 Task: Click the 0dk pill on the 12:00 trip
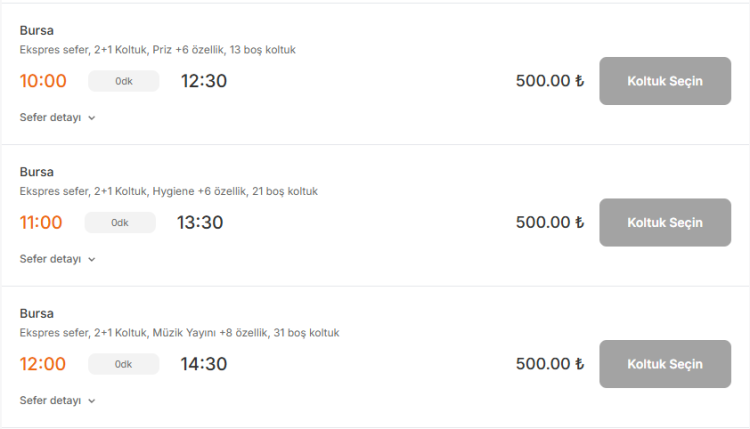[124, 364]
